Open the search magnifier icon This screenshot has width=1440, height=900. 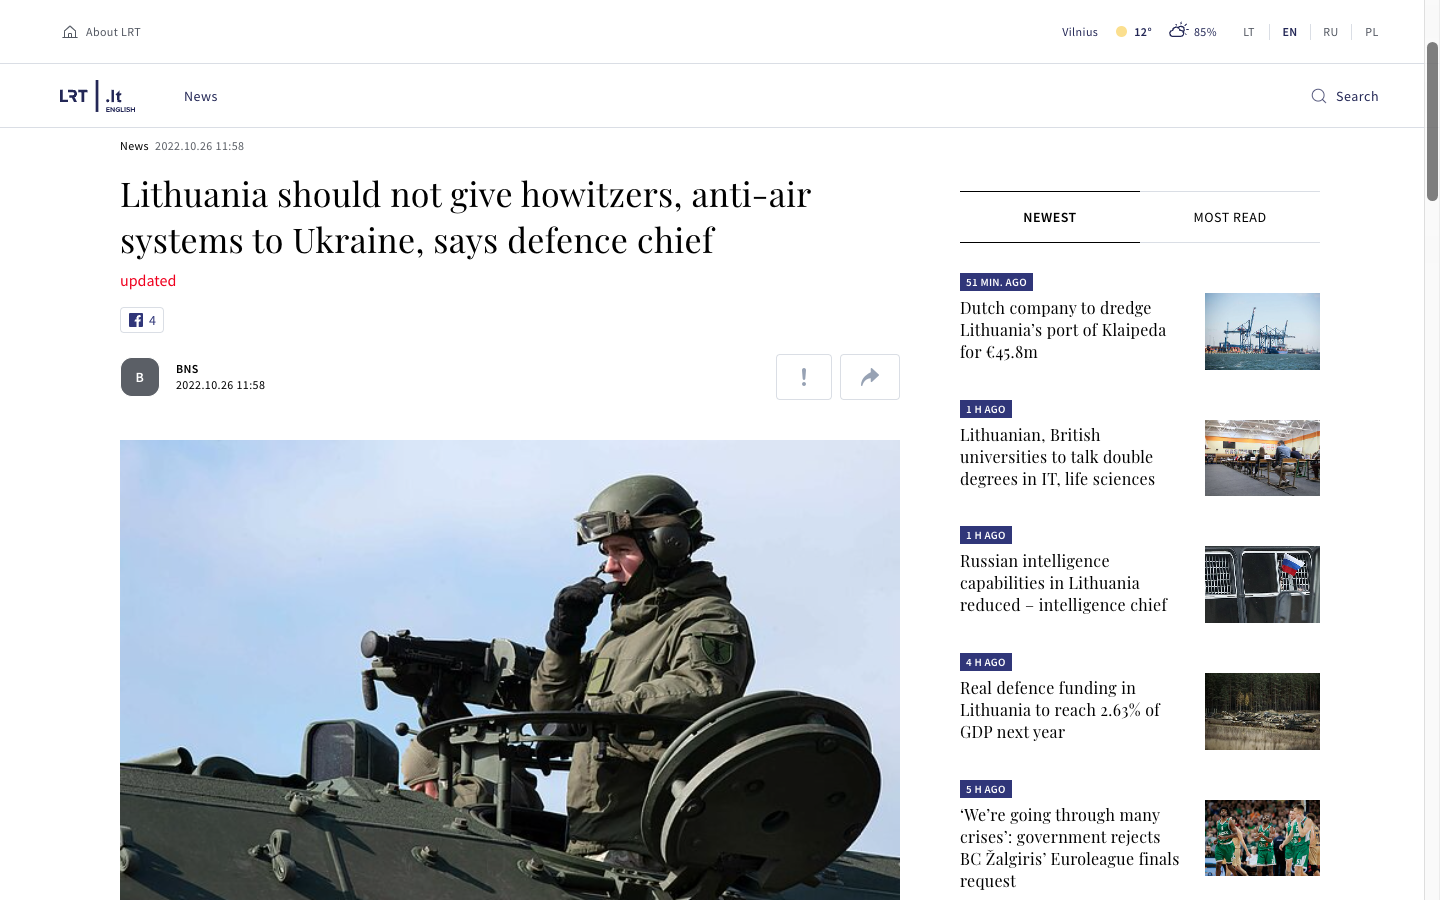pos(1319,96)
